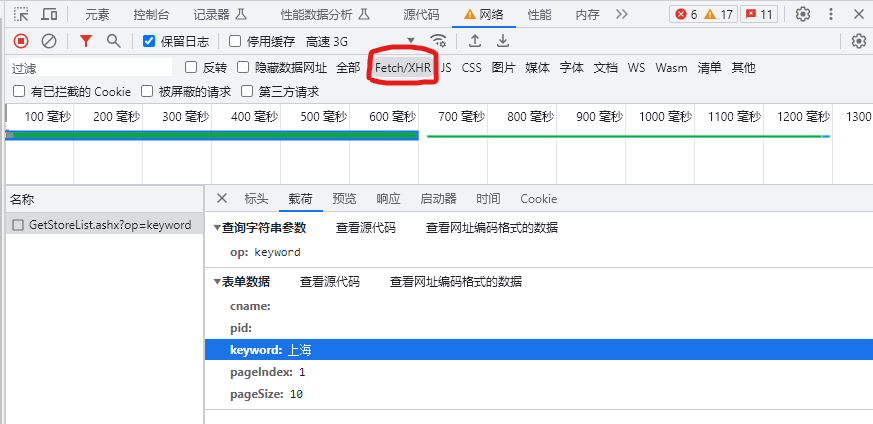The height and width of the screenshot is (424, 873).
Task: Open Network panel settings gear
Action: coord(859,41)
